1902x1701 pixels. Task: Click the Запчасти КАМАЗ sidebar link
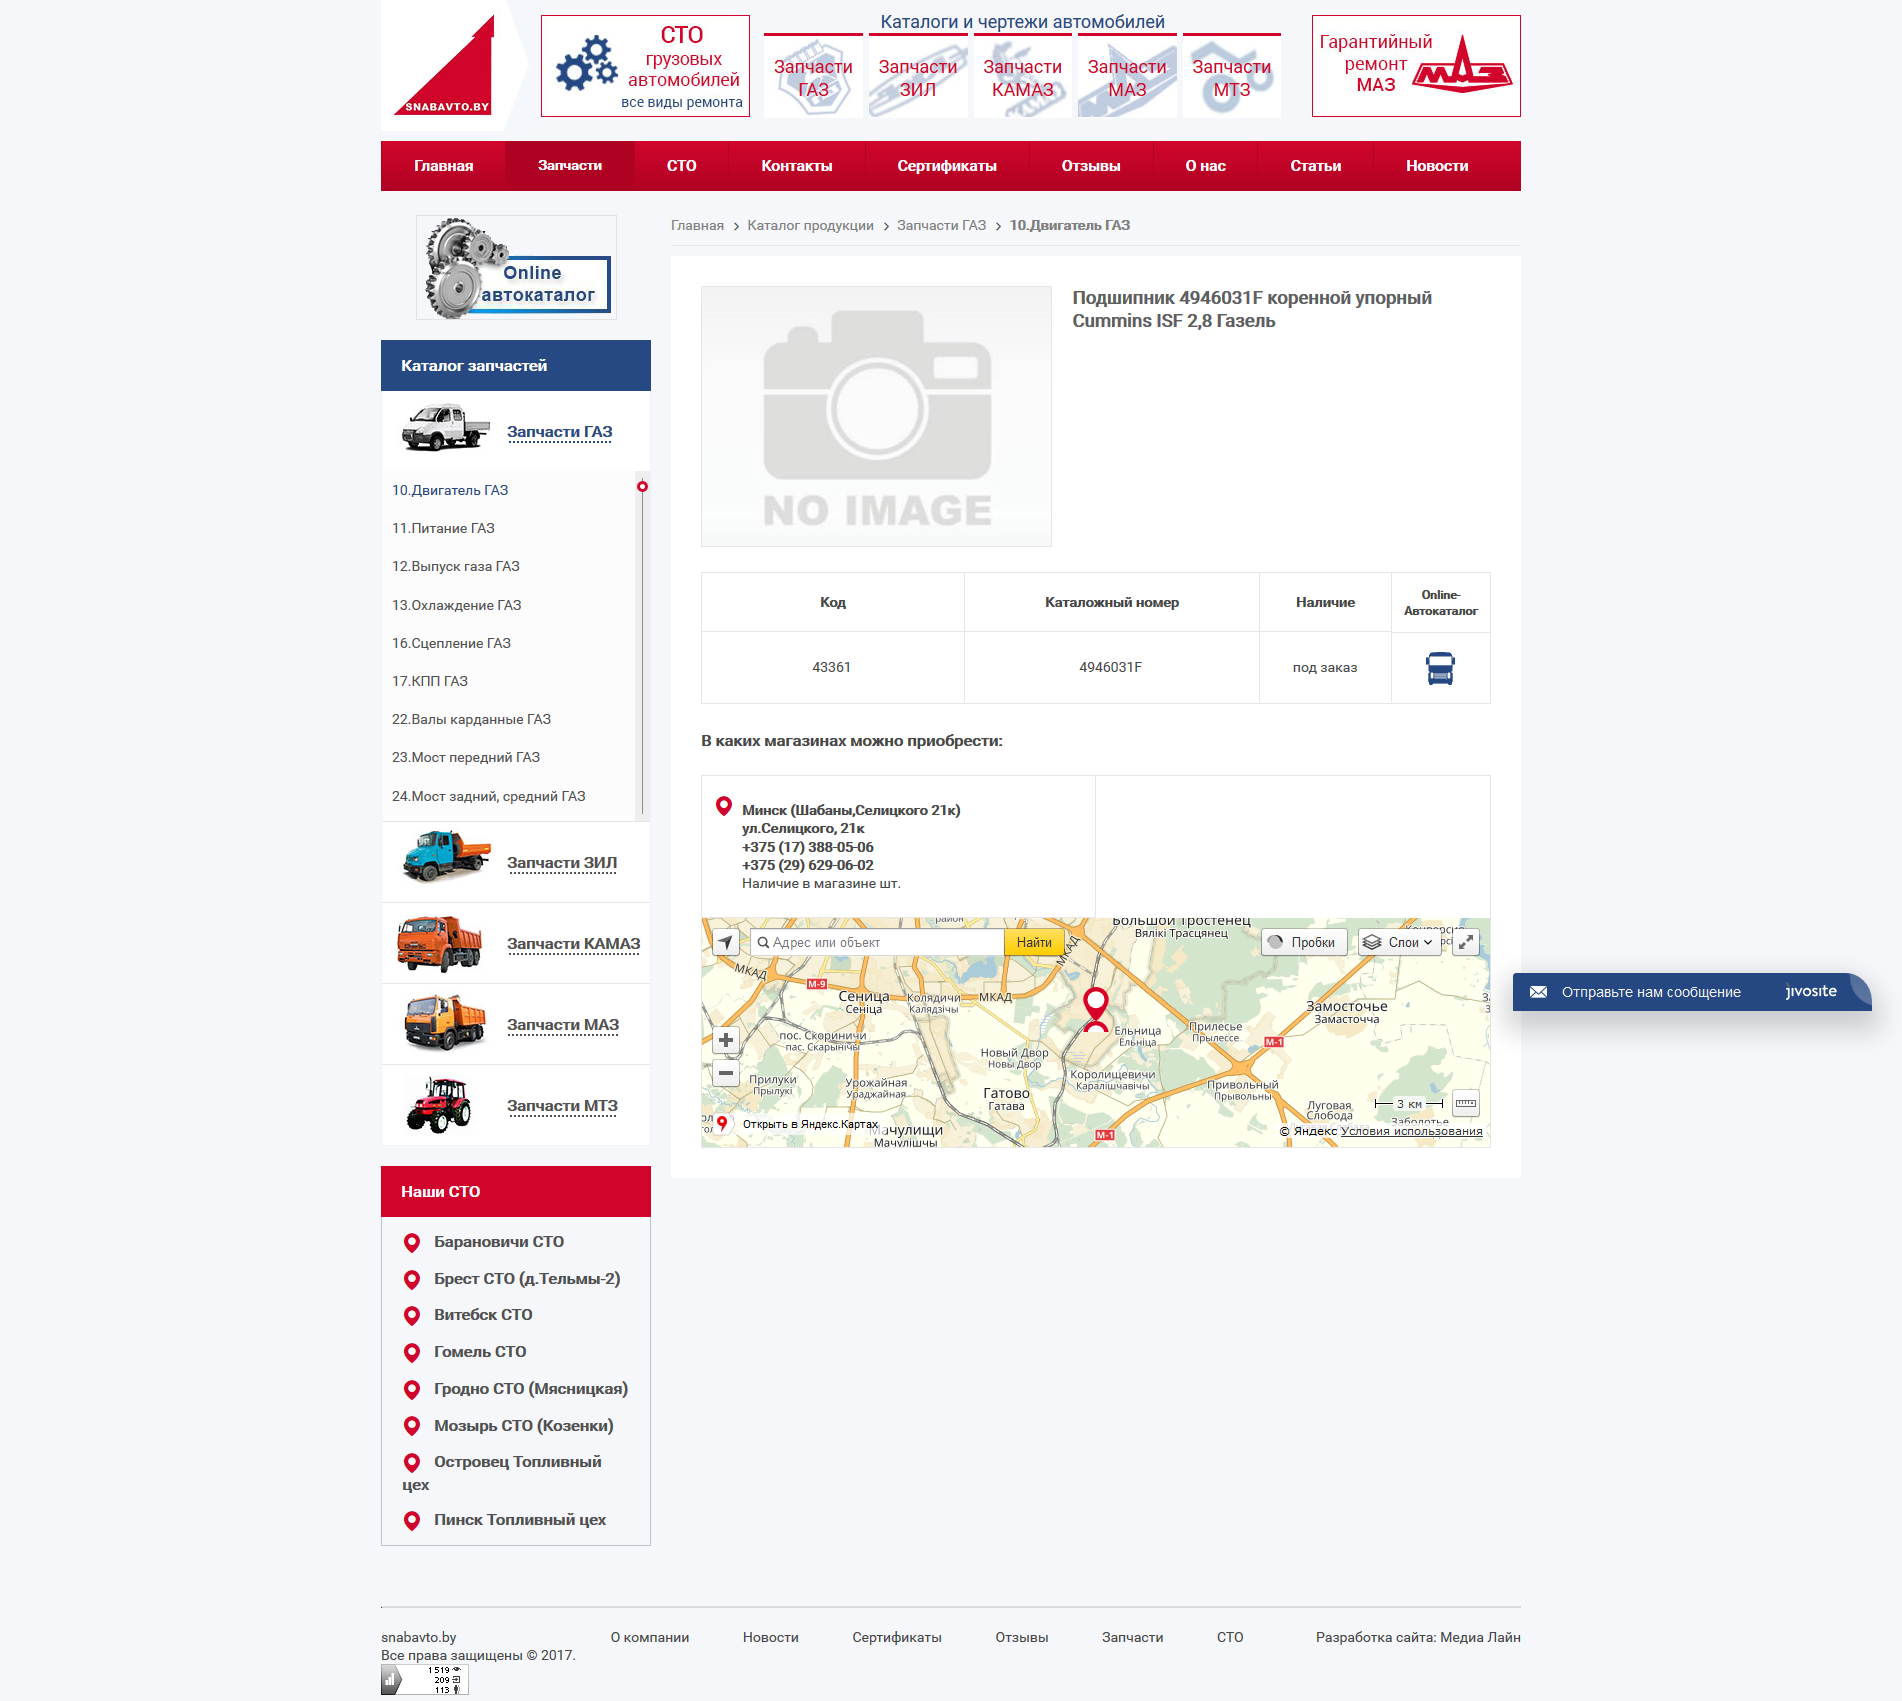pyautogui.click(x=573, y=944)
